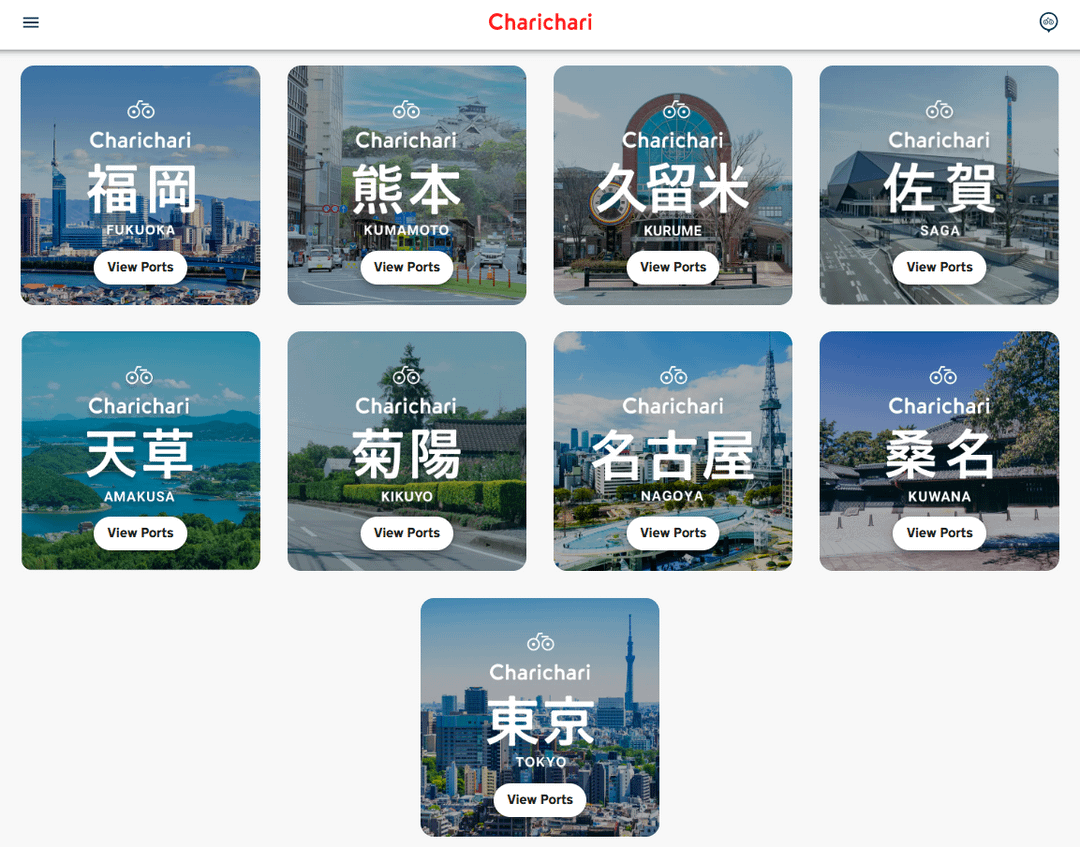
Task: Click Charichari text on Saga card
Action: tap(939, 140)
